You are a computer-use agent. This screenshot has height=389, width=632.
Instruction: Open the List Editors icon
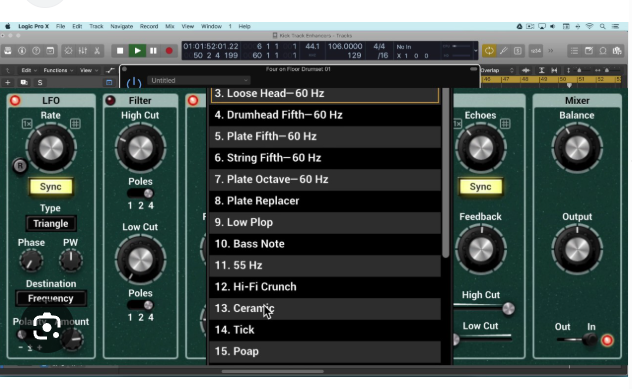point(574,51)
